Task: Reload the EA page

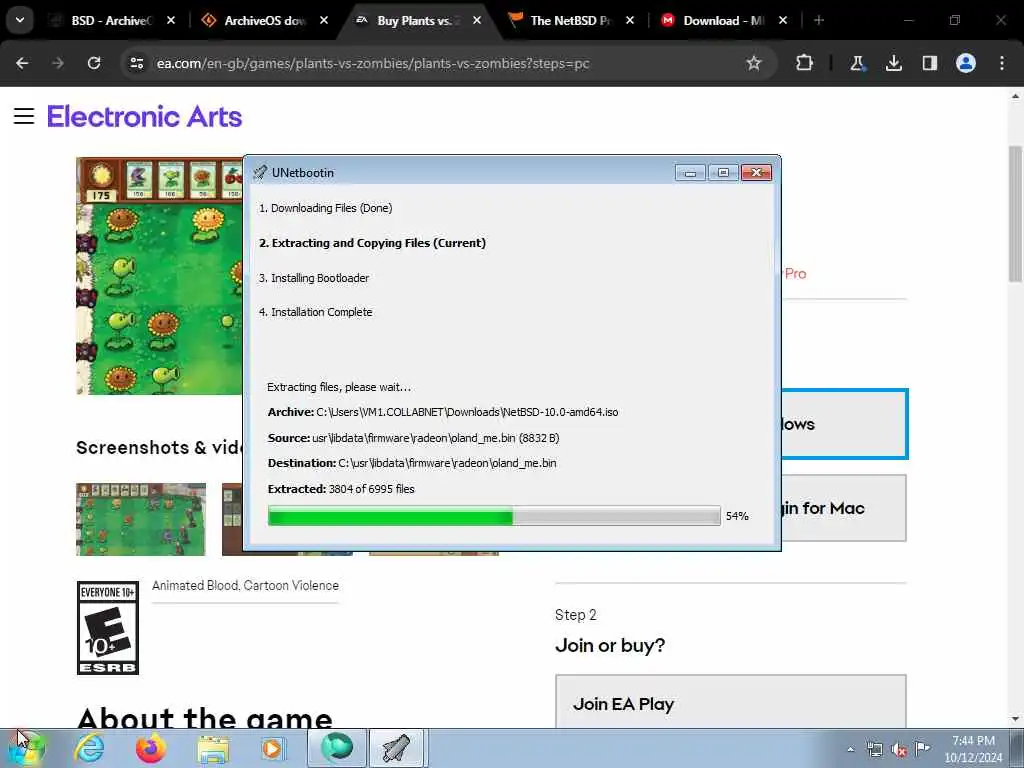Action: click(94, 63)
